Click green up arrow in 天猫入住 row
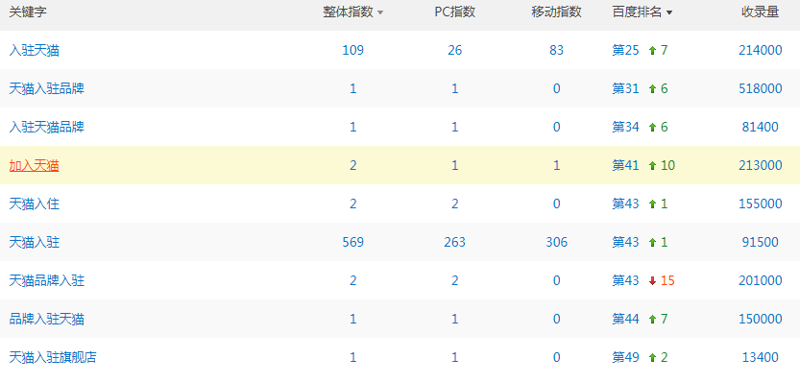 pyautogui.click(x=652, y=204)
